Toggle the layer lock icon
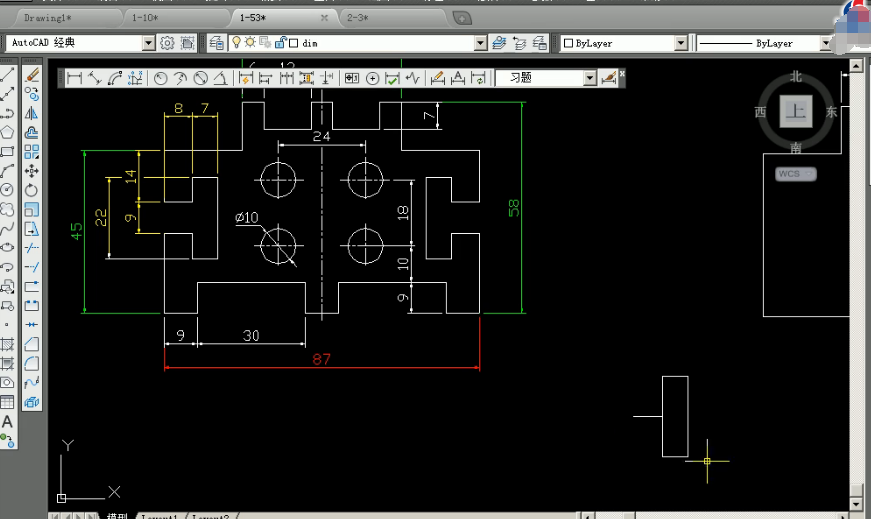 (281, 42)
